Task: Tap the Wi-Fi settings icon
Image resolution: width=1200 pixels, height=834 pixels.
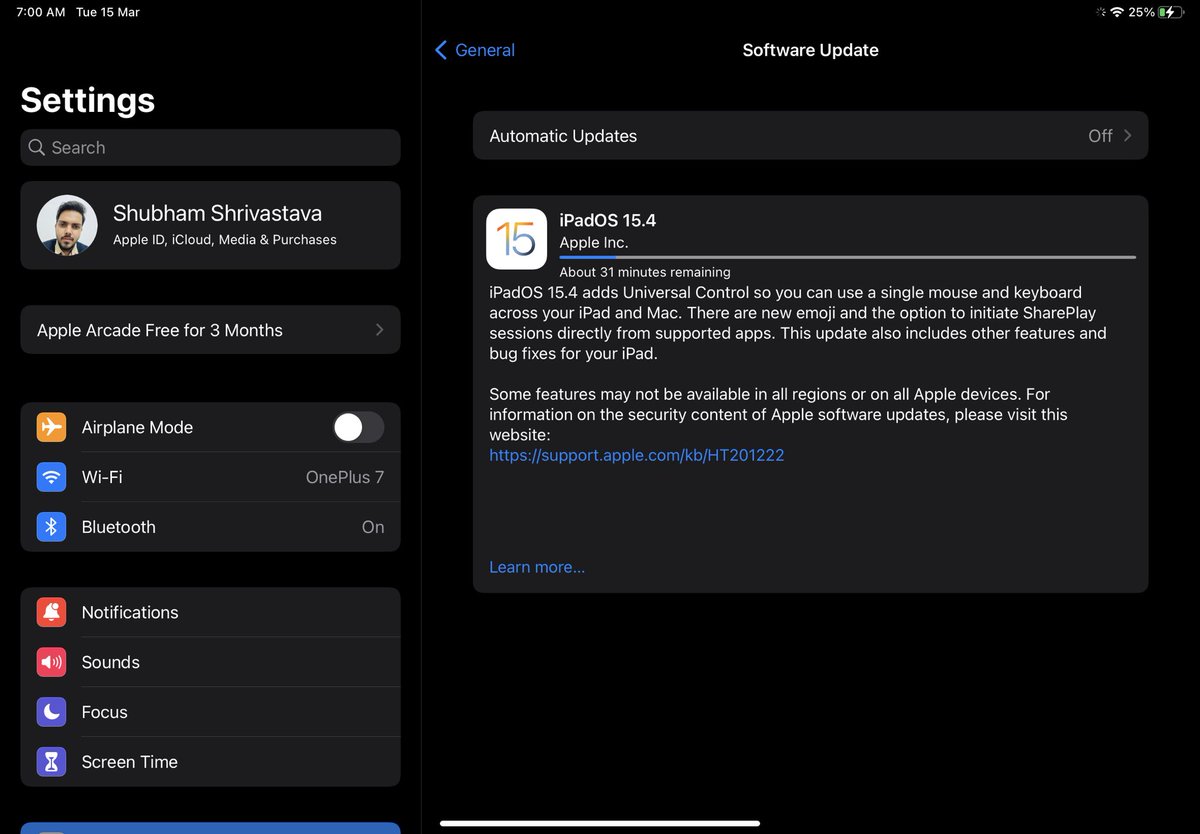Action: (51, 477)
